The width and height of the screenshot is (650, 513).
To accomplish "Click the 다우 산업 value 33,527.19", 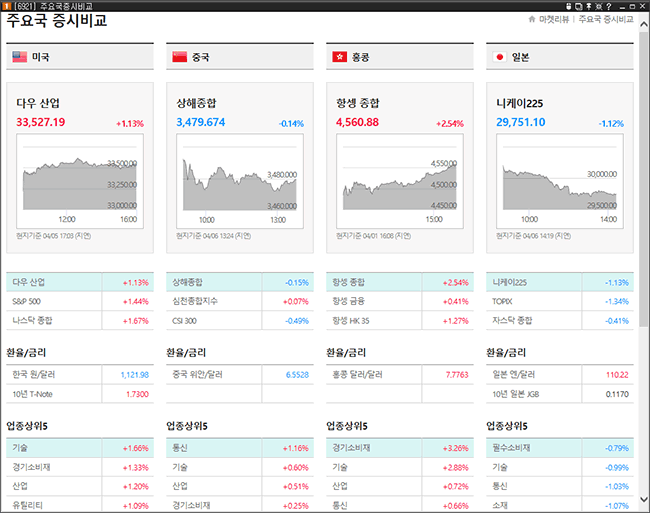I will 41,122.
